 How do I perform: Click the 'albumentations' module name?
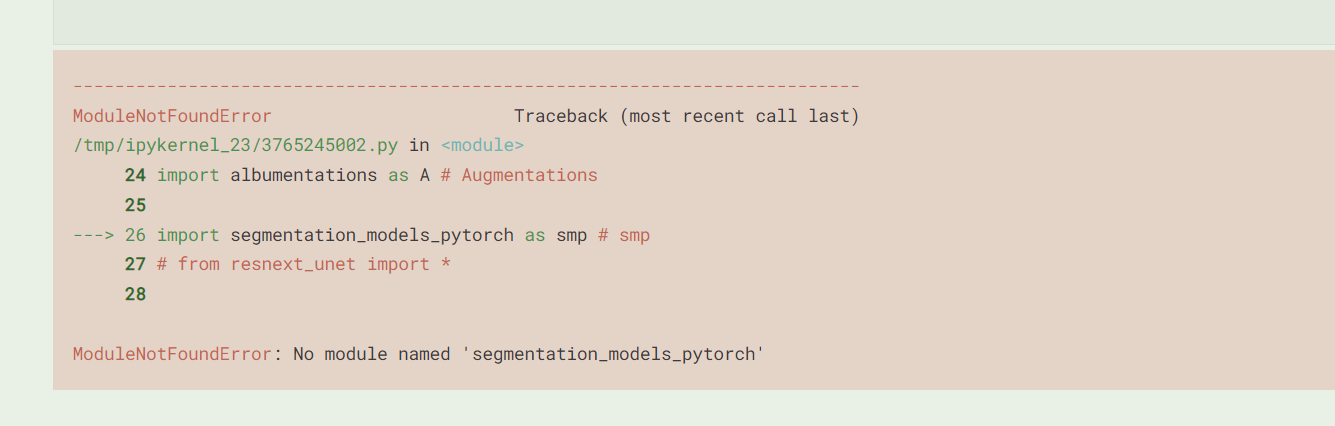pyautogui.click(x=304, y=175)
